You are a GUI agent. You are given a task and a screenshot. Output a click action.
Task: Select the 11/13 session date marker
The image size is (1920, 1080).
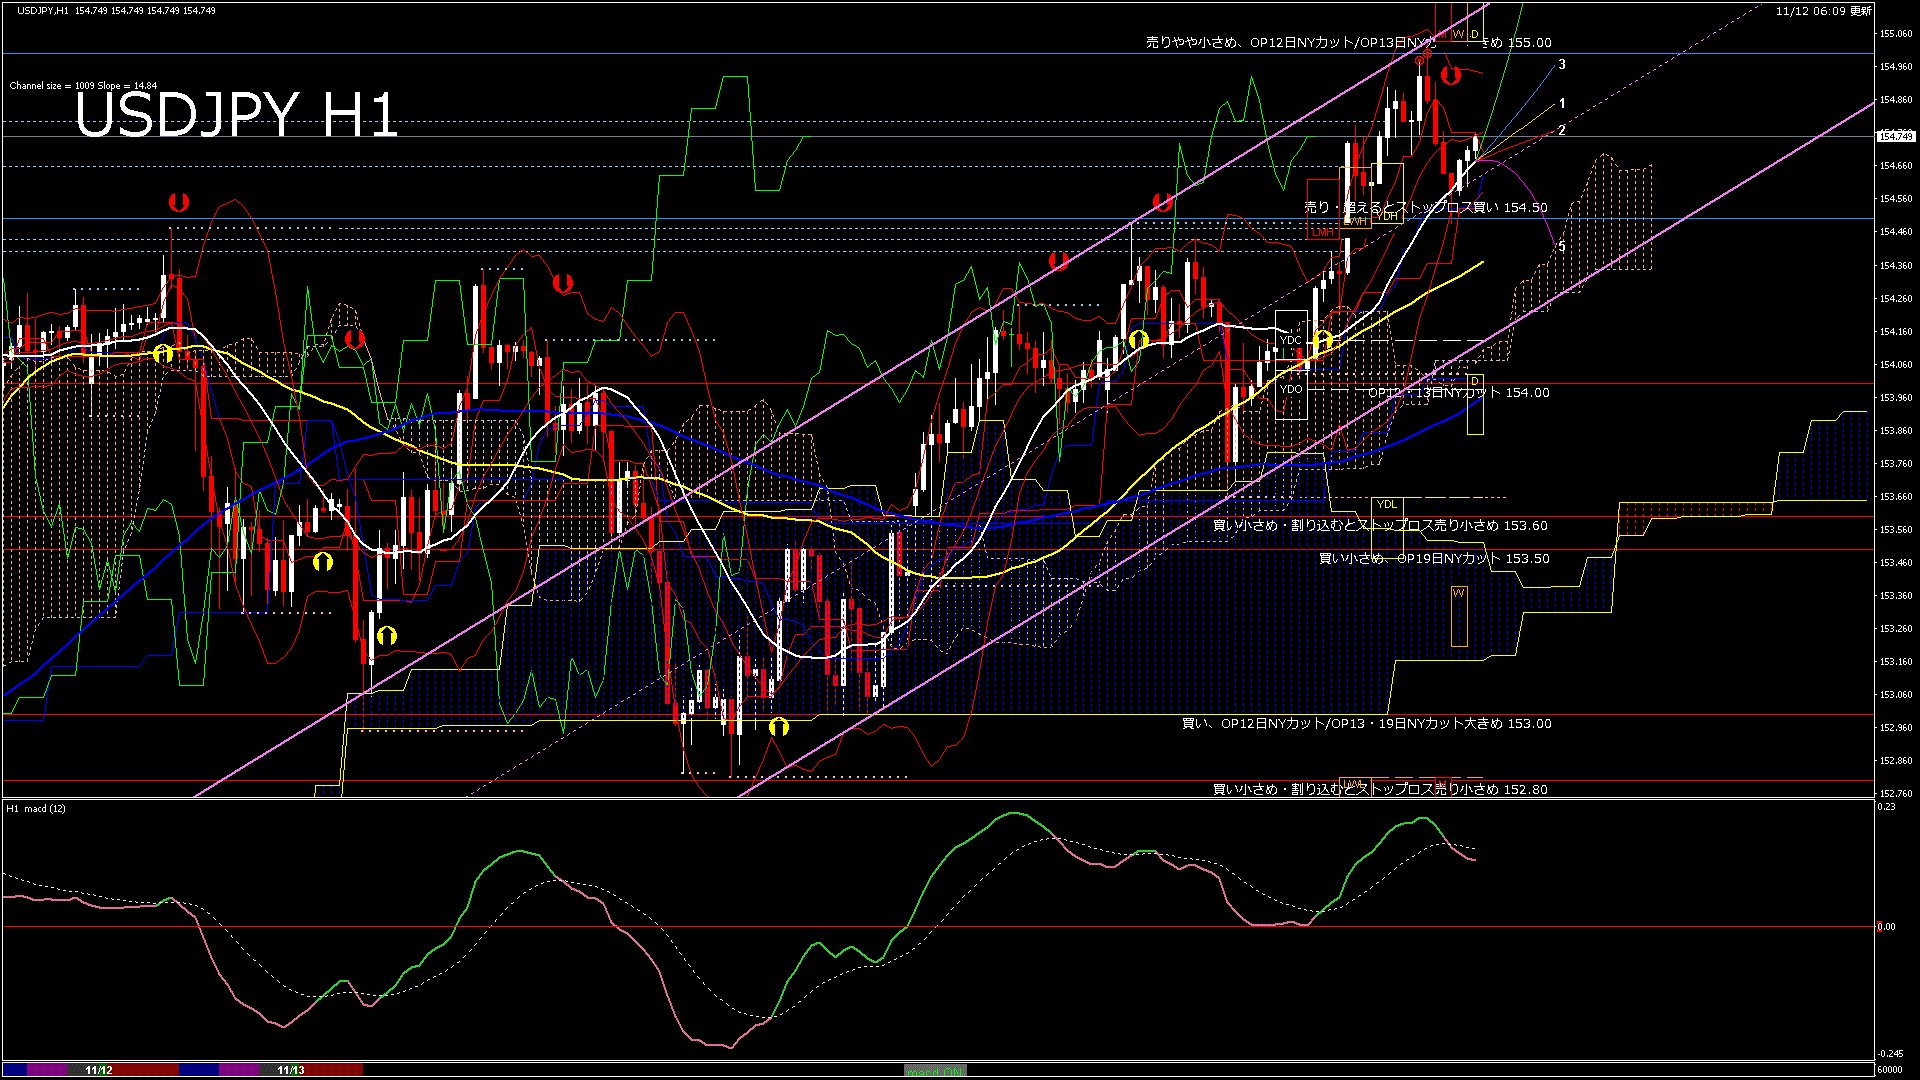pyautogui.click(x=290, y=1070)
